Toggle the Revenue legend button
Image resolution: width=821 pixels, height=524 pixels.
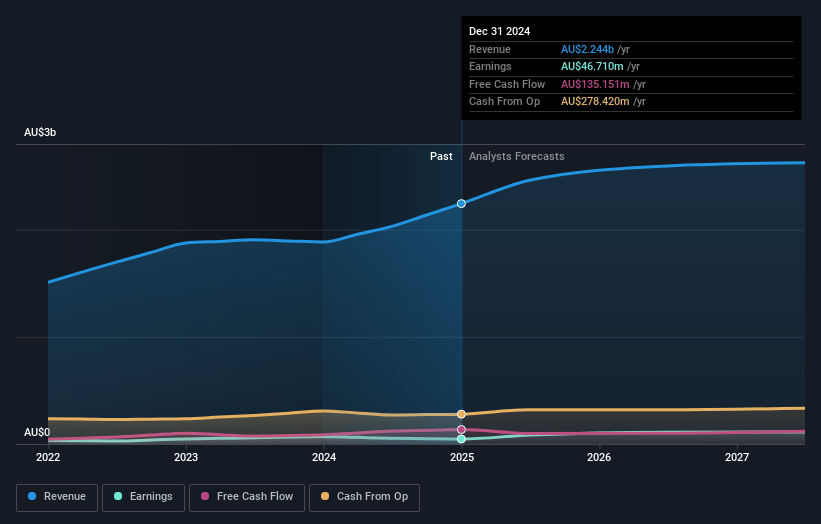[x=57, y=497]
